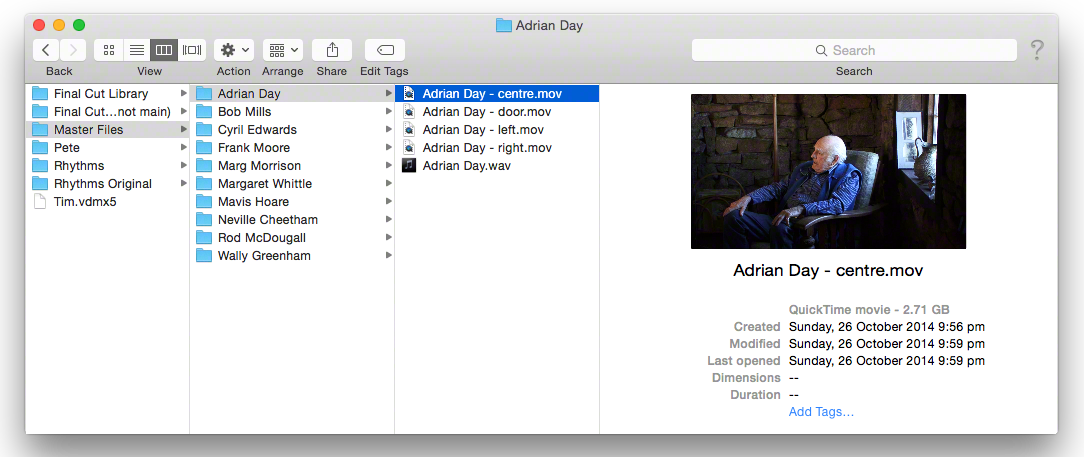Switch to list view
The width and height of the screenshot is (1084, 457).
(137, 50)
